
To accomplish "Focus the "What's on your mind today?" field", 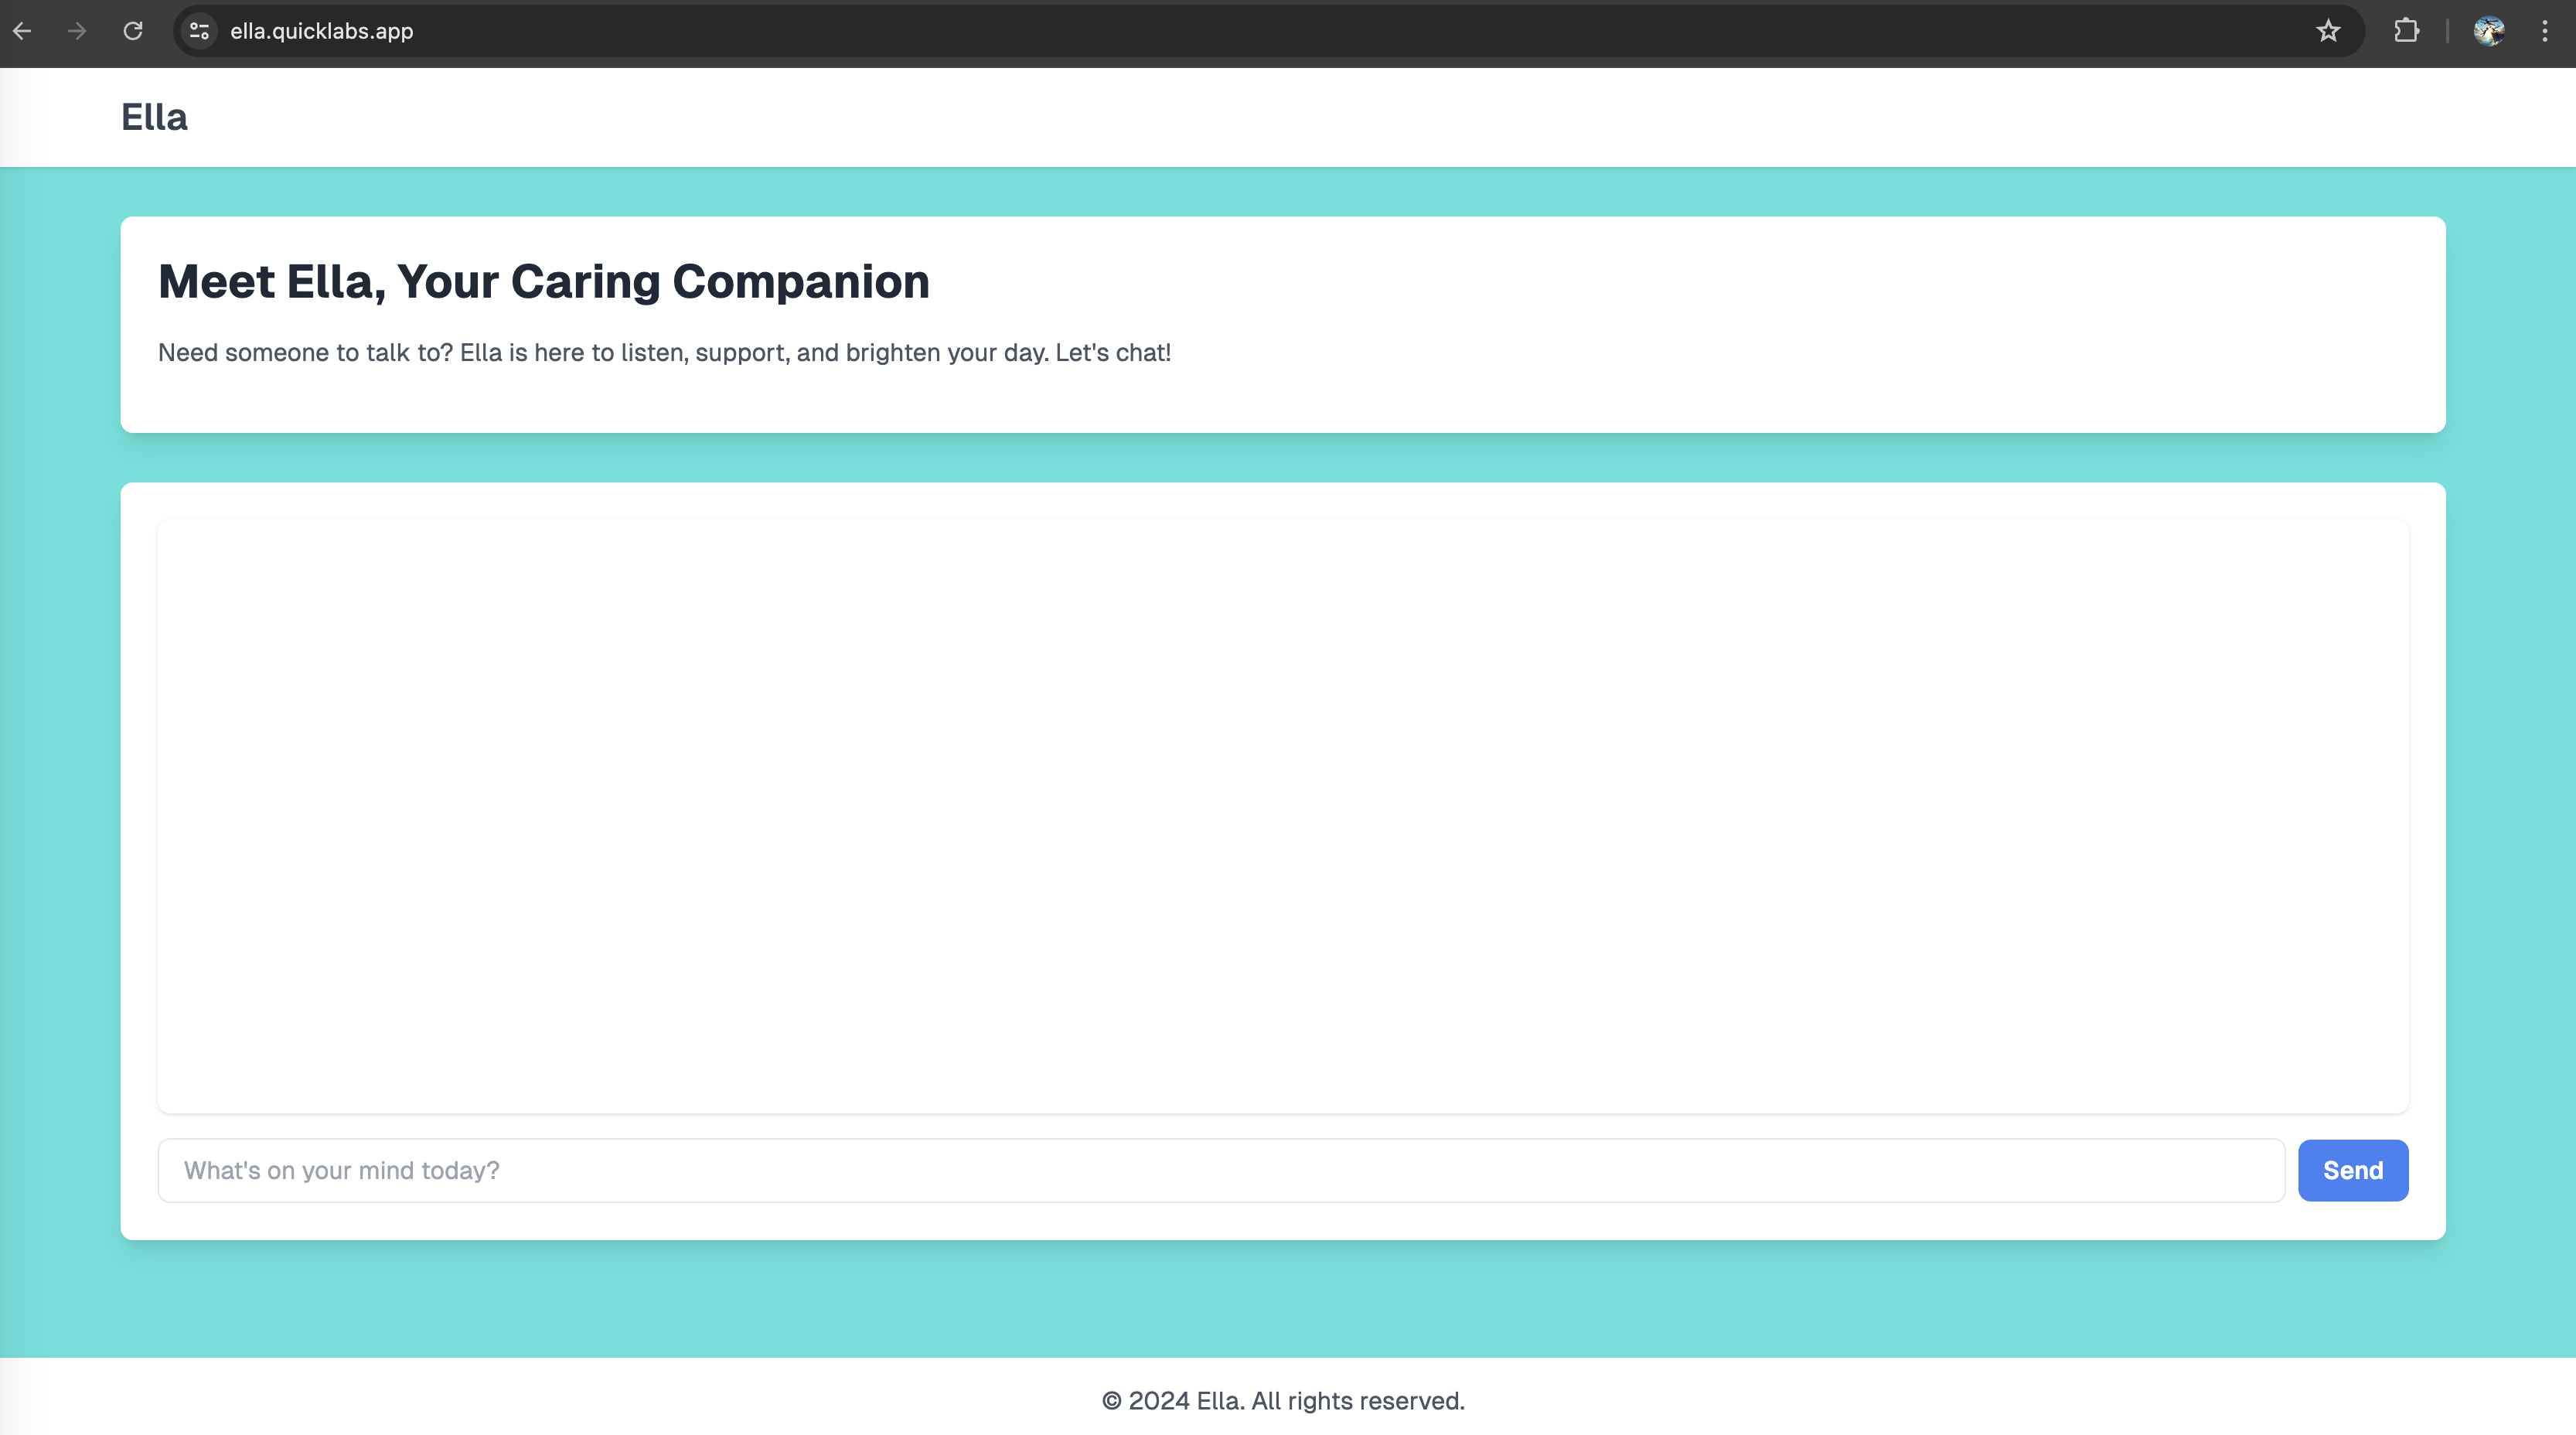I will (1220, 1170).
